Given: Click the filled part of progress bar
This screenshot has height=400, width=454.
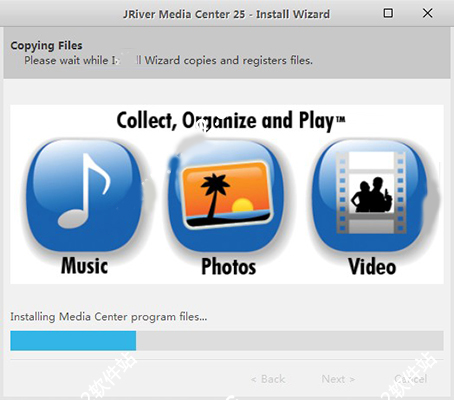Looking at the screenshot, I should tap(73, 340).
